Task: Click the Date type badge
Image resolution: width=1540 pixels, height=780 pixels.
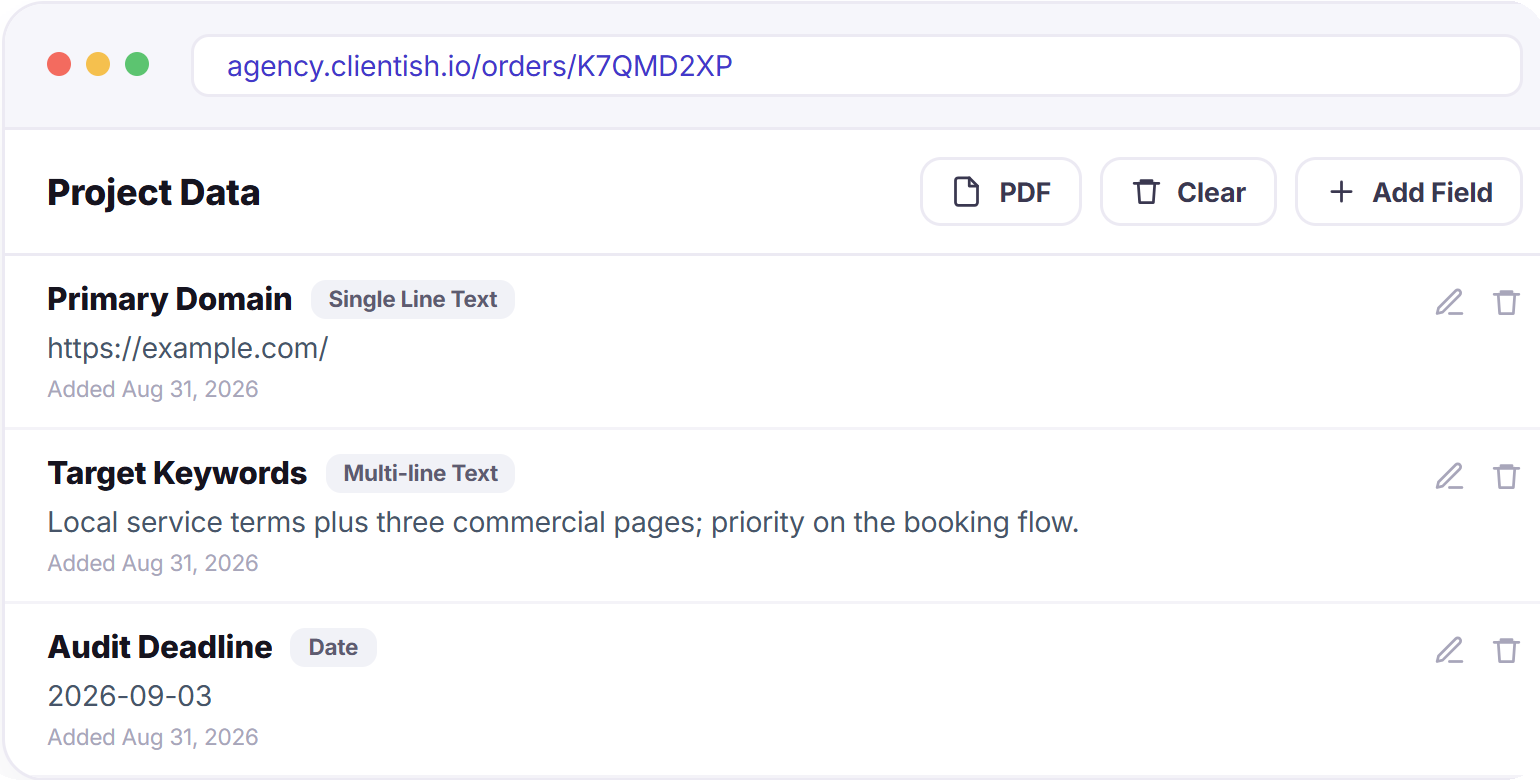Action: pos(333,648)
